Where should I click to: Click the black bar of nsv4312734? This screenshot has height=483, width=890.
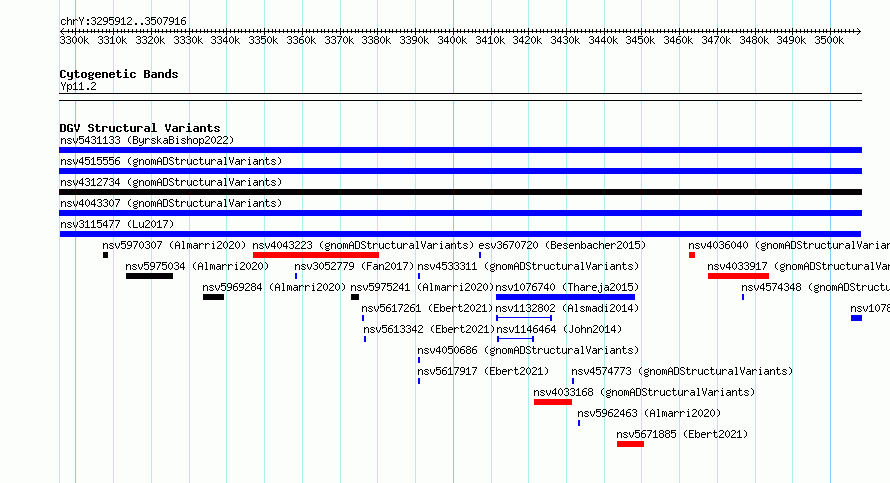click(460, 192)
